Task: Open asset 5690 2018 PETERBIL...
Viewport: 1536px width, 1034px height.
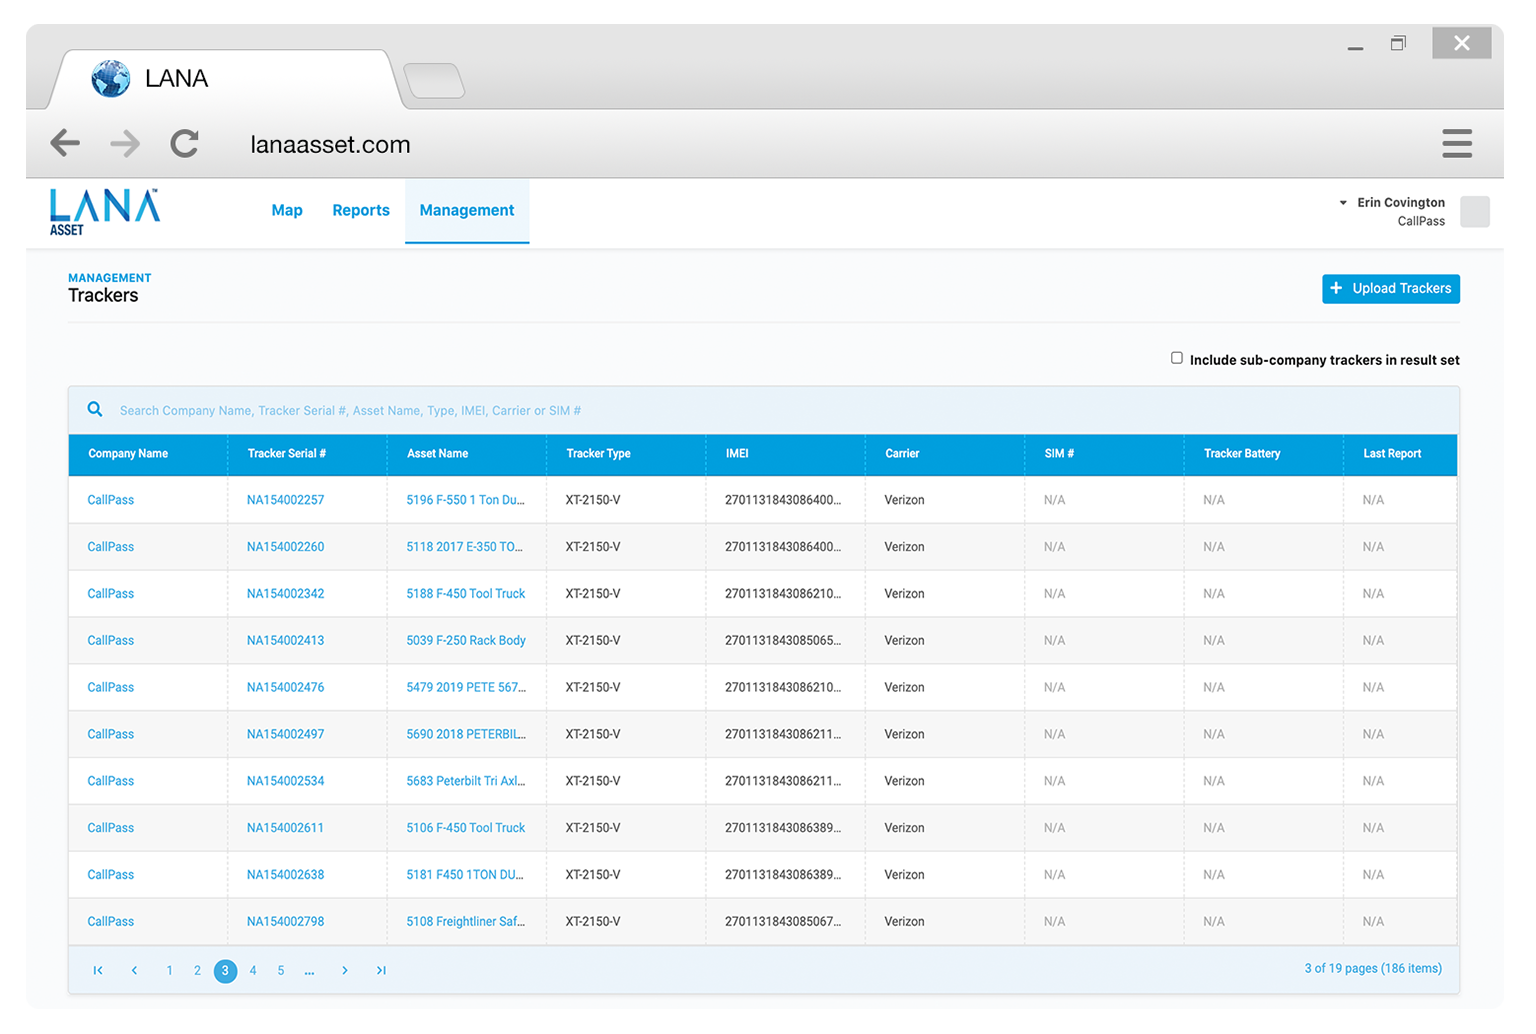Action: coord(466,734)
